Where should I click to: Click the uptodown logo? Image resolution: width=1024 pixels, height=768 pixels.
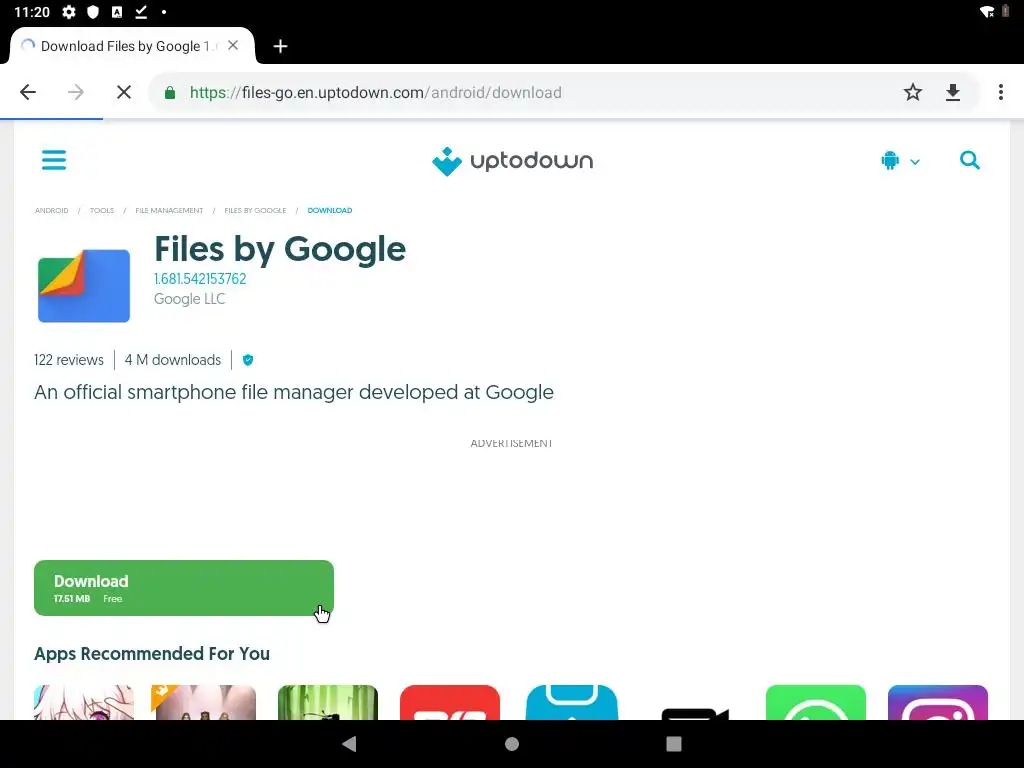coord(513,161)
